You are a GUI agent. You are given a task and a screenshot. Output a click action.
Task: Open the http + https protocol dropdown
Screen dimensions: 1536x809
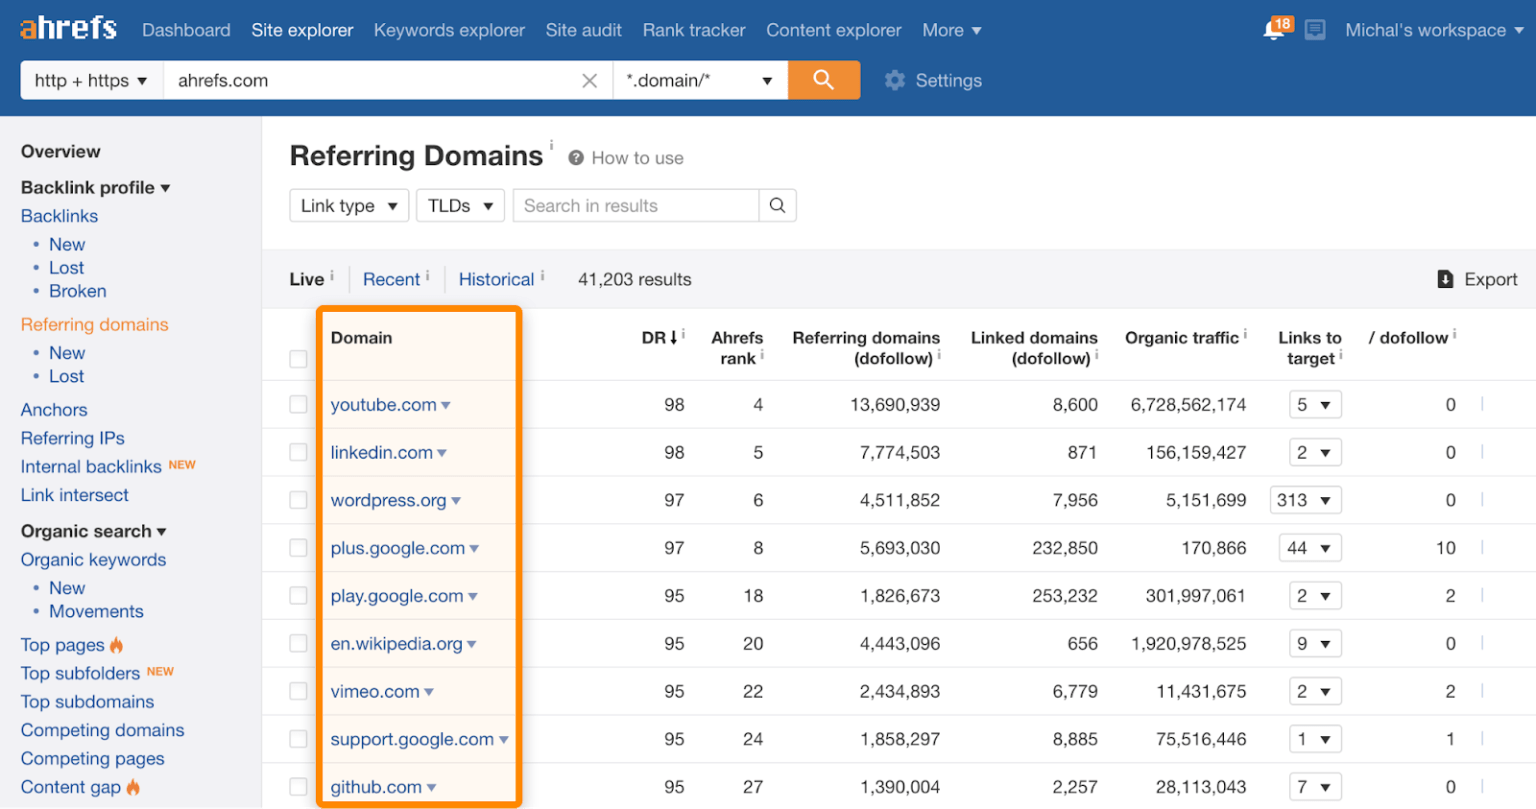point(91,81)
